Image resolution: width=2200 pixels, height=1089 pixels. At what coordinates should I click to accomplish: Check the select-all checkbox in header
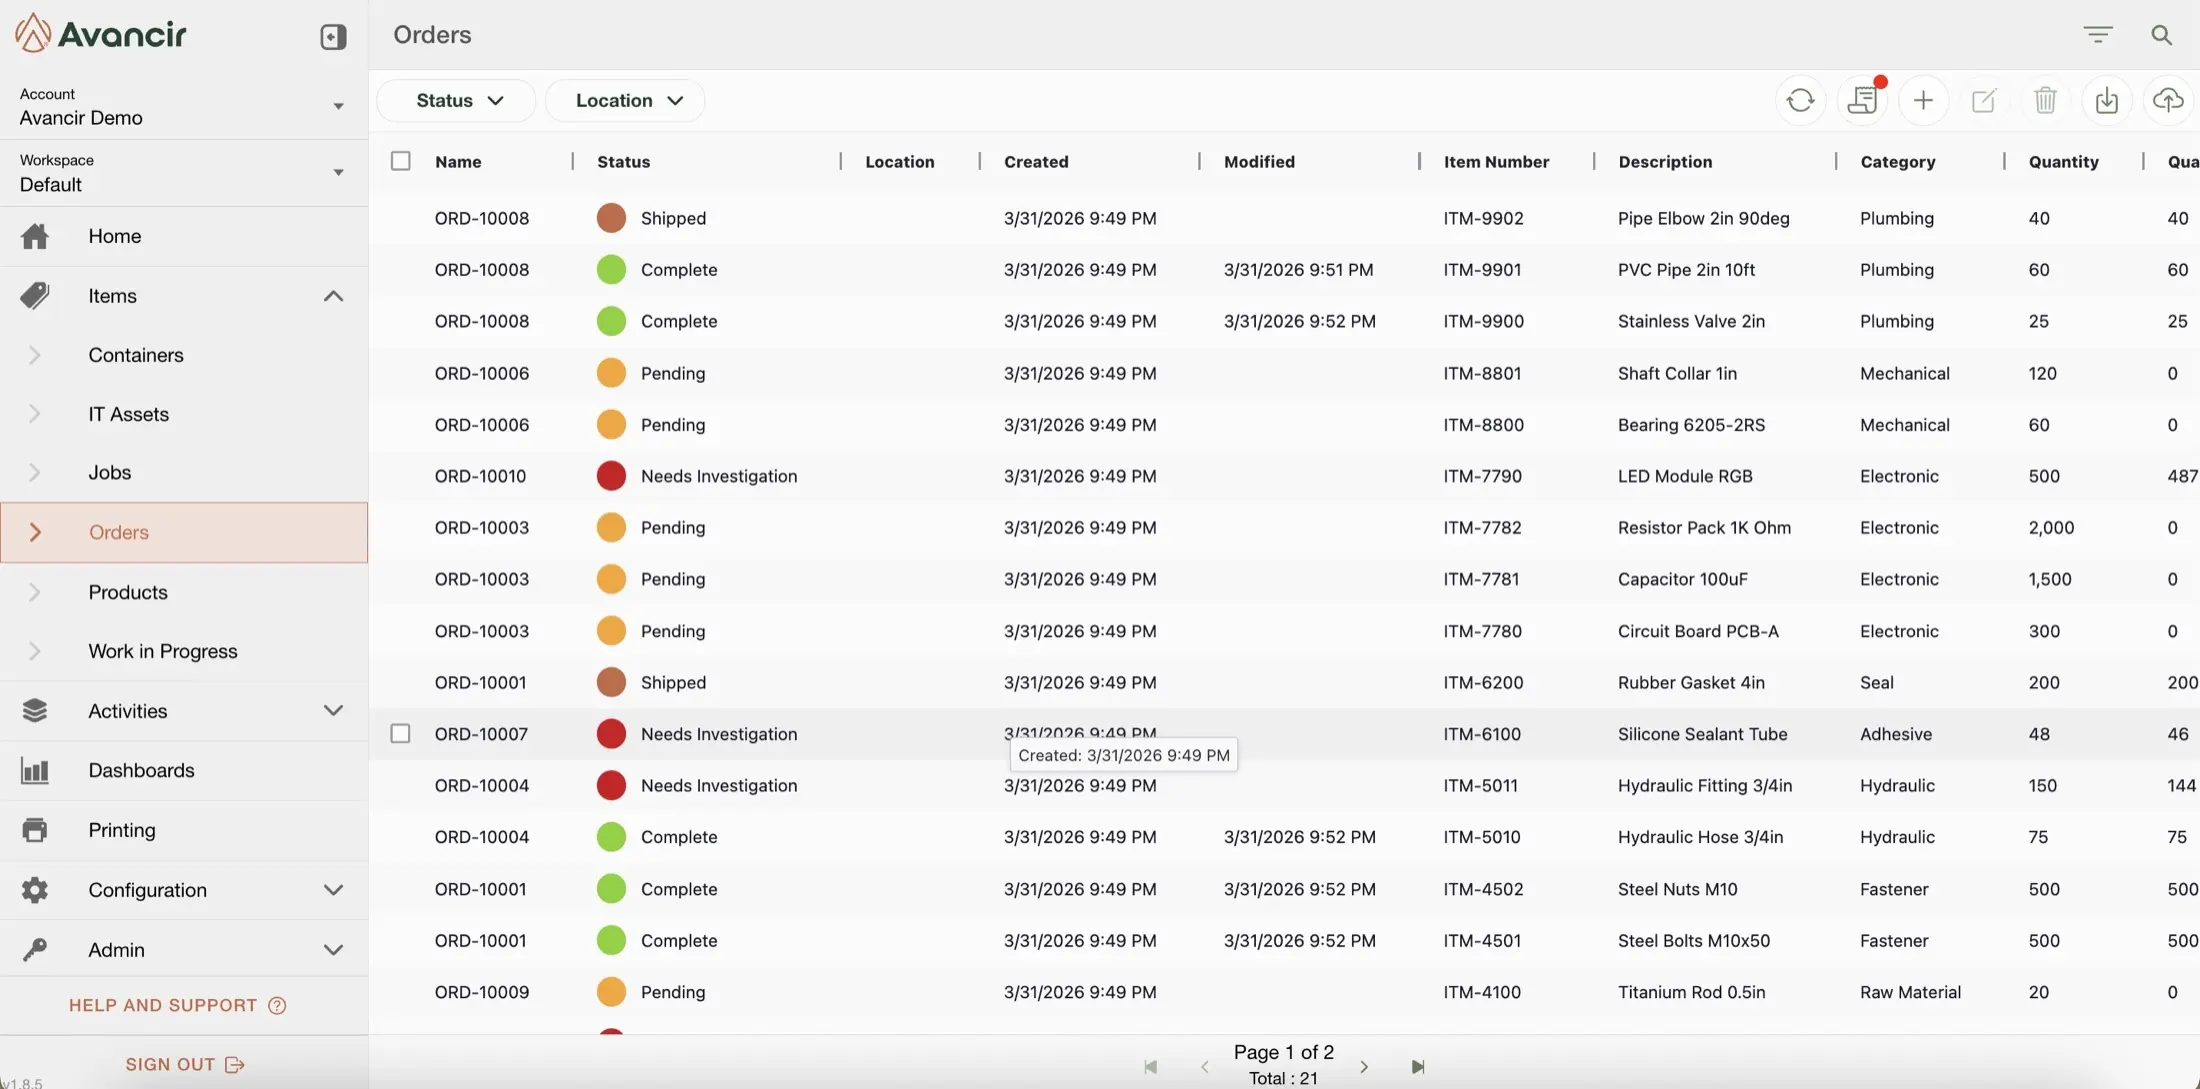click(x=401, y=161)
